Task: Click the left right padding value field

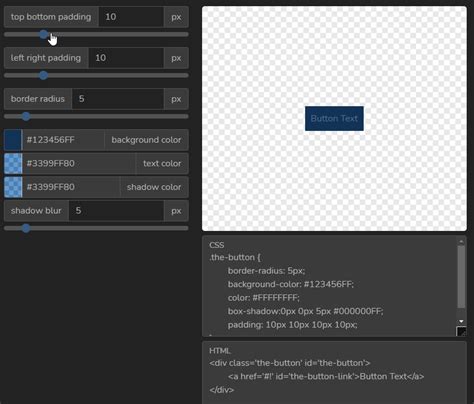Action: [x=126, y=58]
